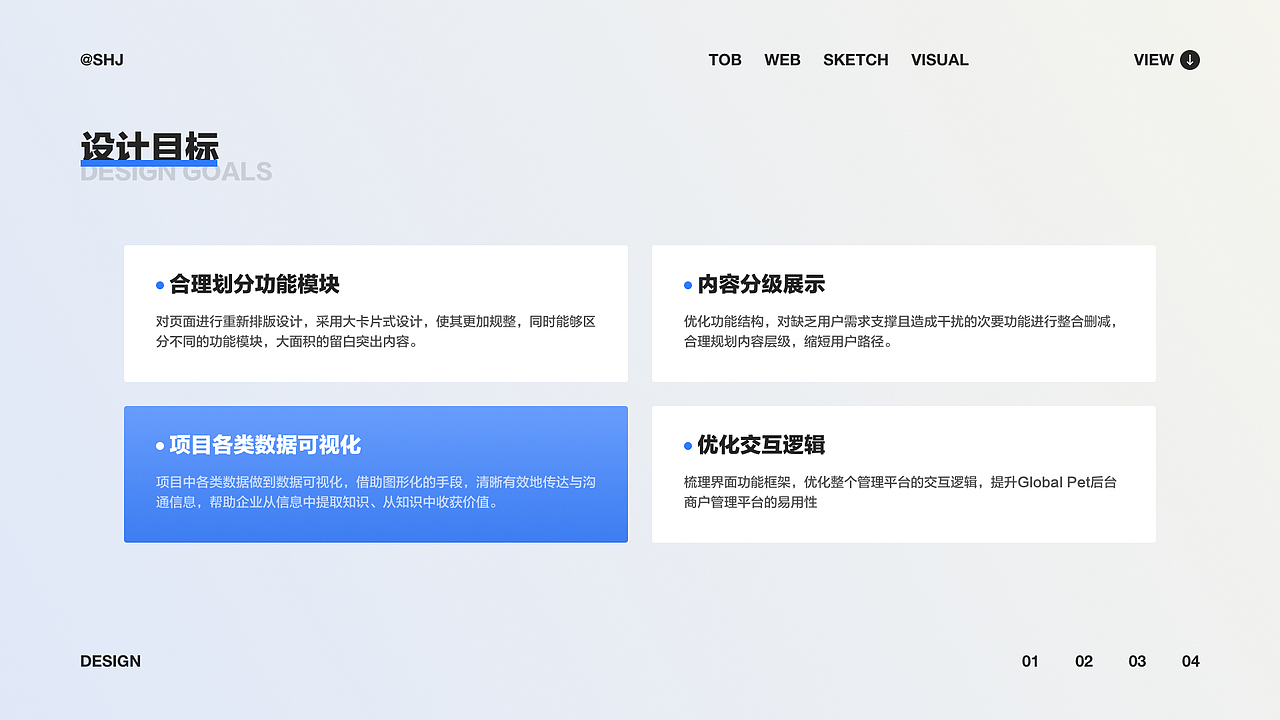This screenshot has height=720, width=1280.
Task: Toggle the 优化交互逻辑 card selection
Action: tap(903, 474)
